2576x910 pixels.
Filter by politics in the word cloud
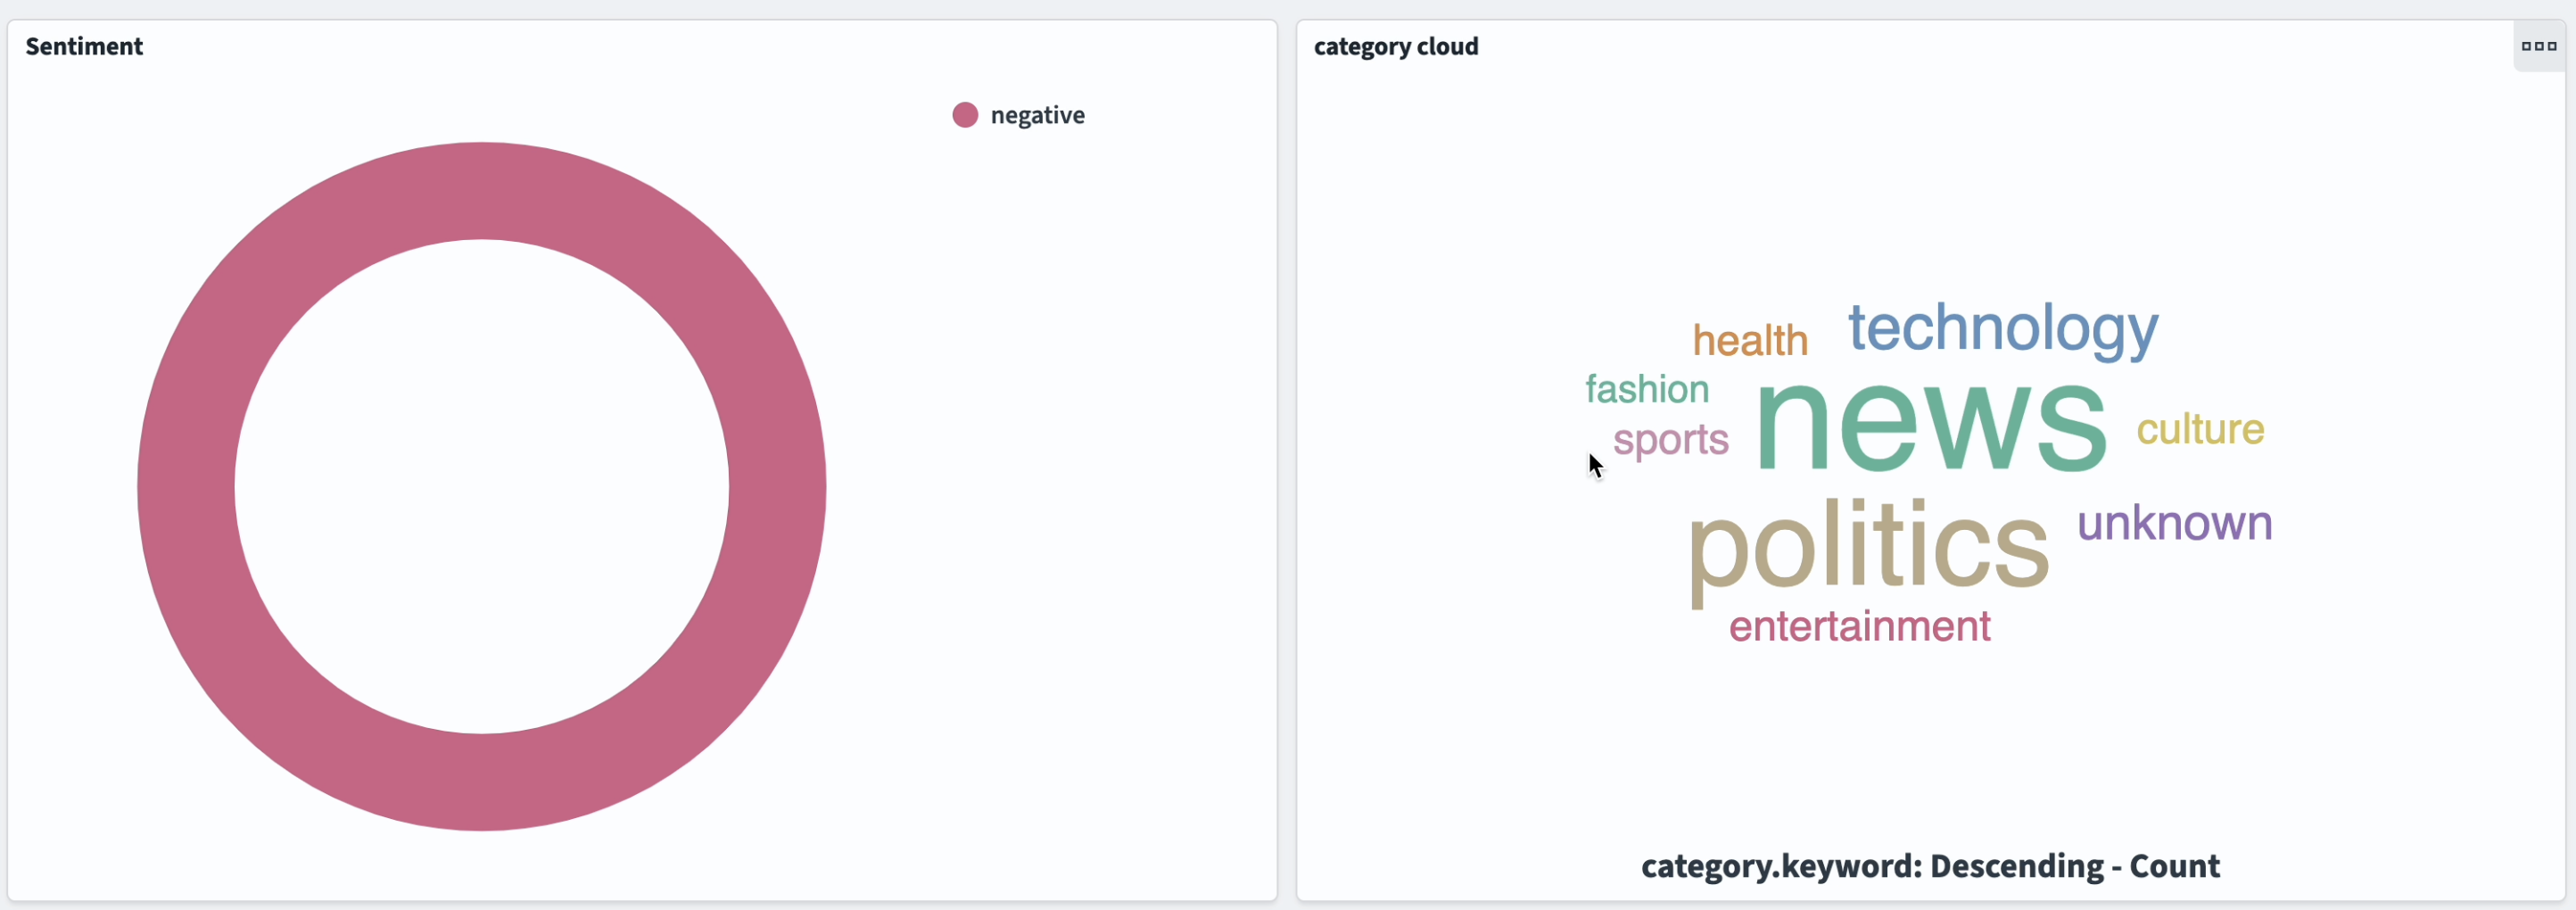point(1867,546)
